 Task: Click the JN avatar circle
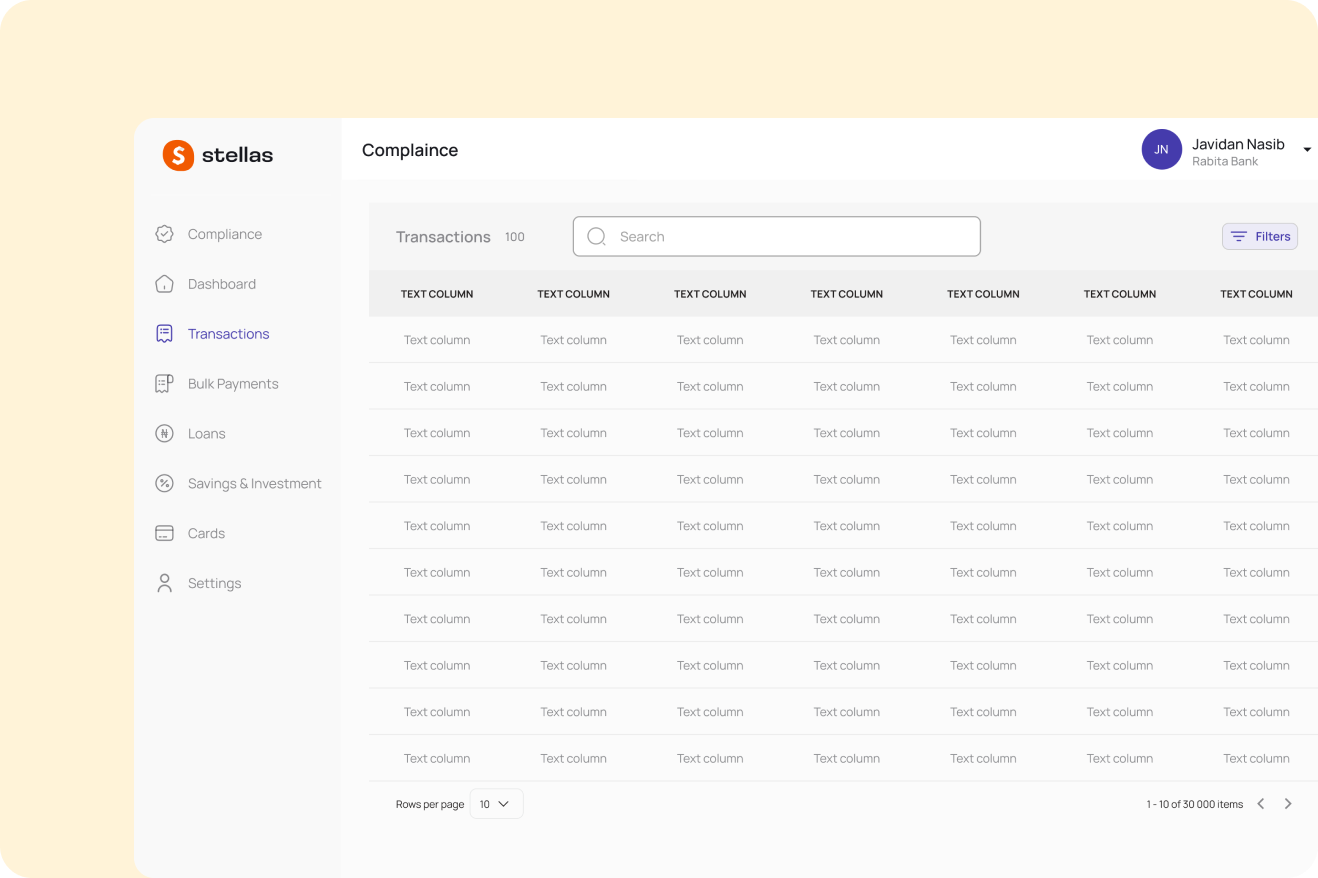pyautogui.click(x=1162, y=149)
